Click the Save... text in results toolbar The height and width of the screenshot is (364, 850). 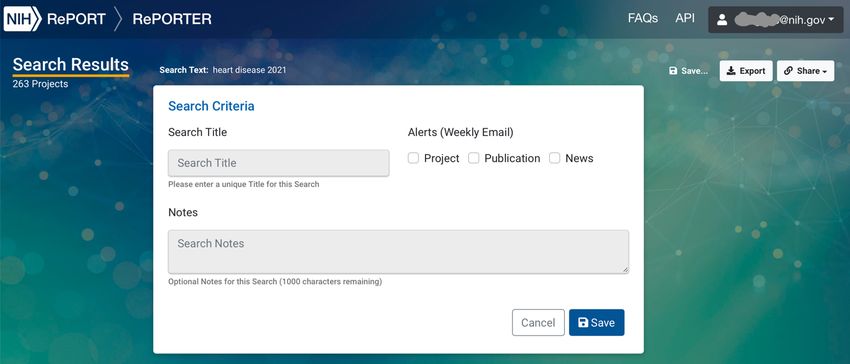(694, 71)
